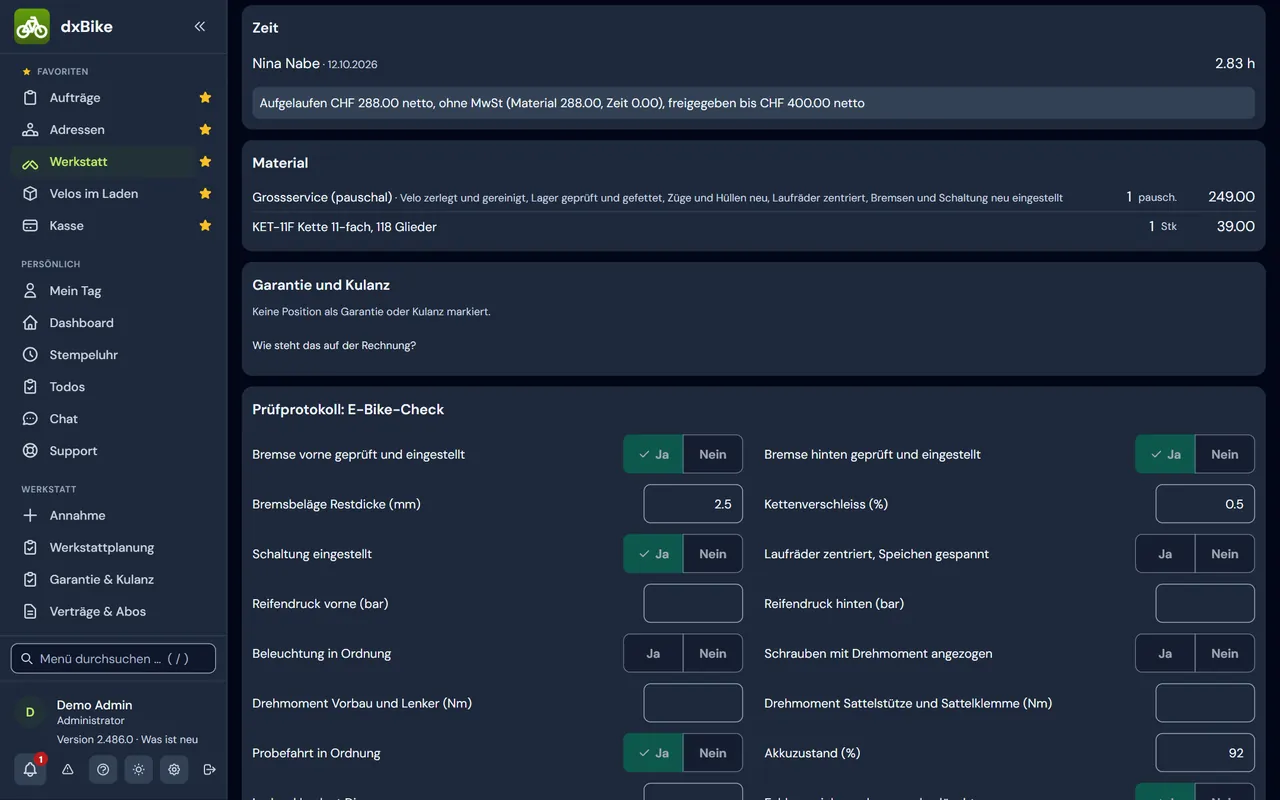Viewport: 1280px width, 800px height.
Task: Open the Demo Admin user profile
Action: click(113, 712)
